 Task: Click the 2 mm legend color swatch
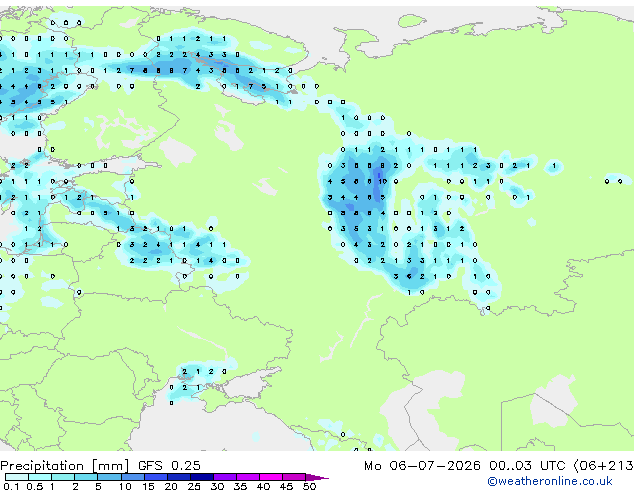coord(87,477)
